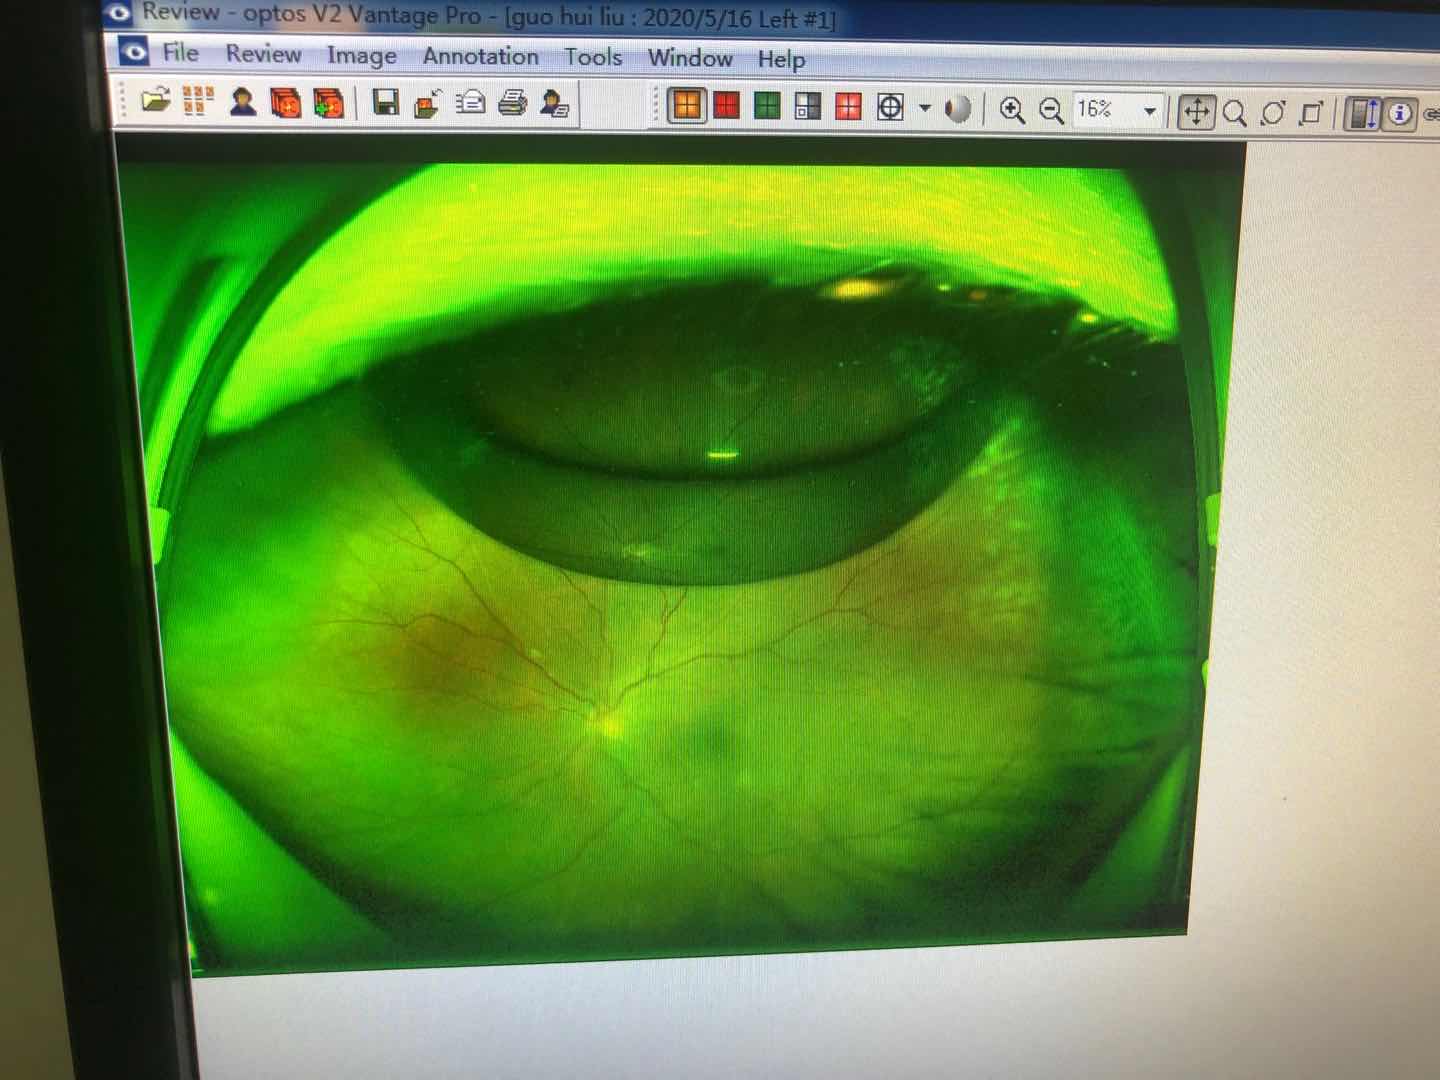Select the pan move tool
The width and height of the screenshot is (1440, 1080).
[1196, 112]
